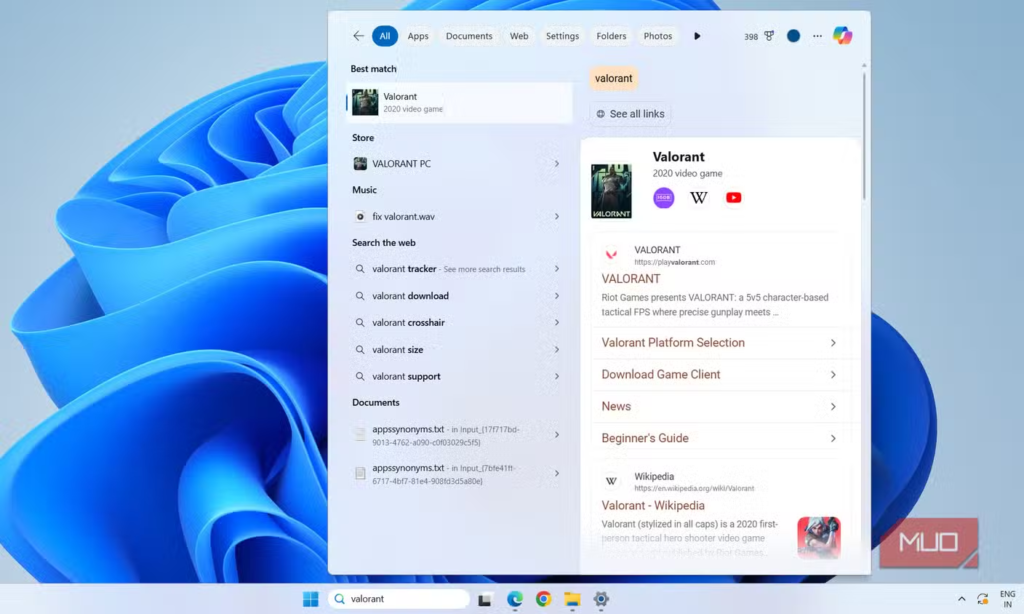
Task: Show more filter tabs with play arrow
Action: tap(697, 36)
